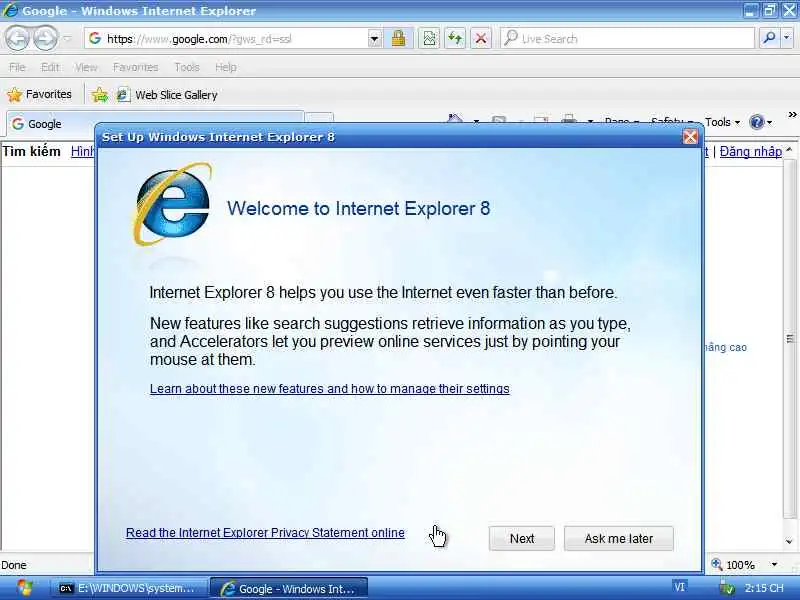Click the browser Back arrow button
The width and height of the screenshot is (800, 600).
(17, 38)
